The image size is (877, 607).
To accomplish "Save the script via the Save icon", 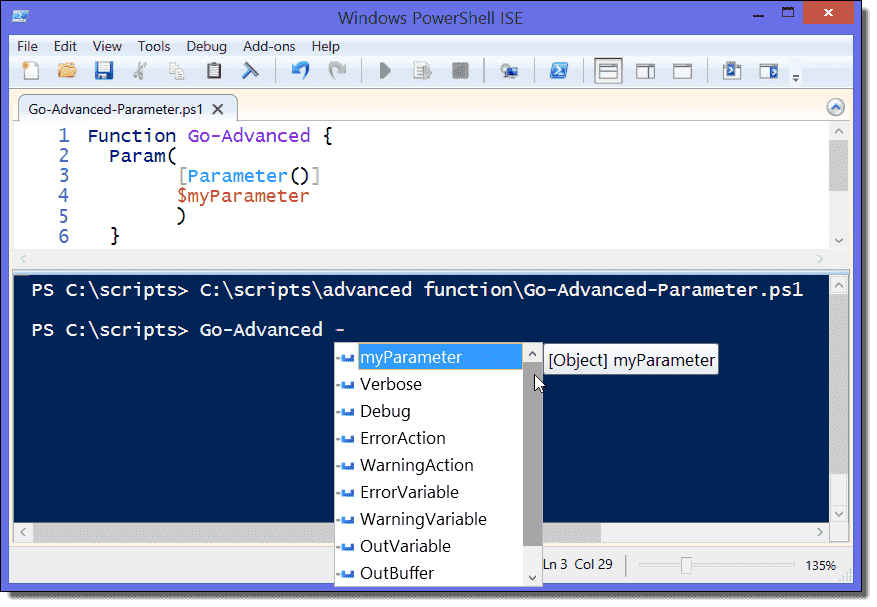I will tap(103, 70).
